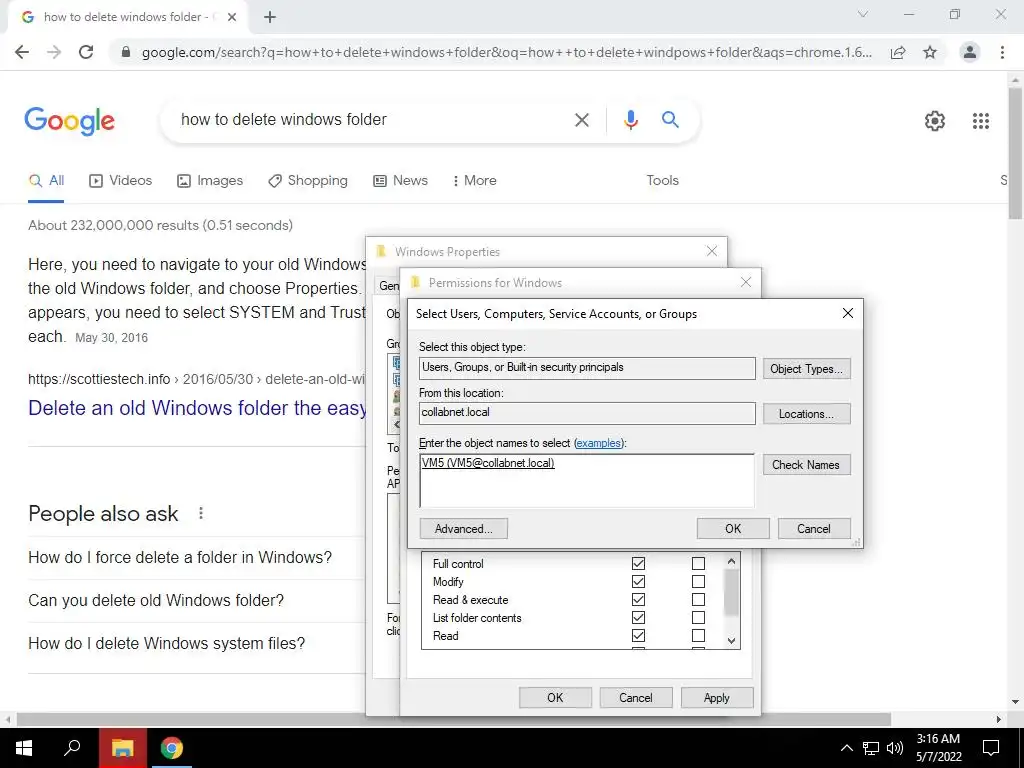The width and height of the screenshot is (1024, 768).
Task: Toggle Allow for Read & execute
Action: click(x=639, y=600)
